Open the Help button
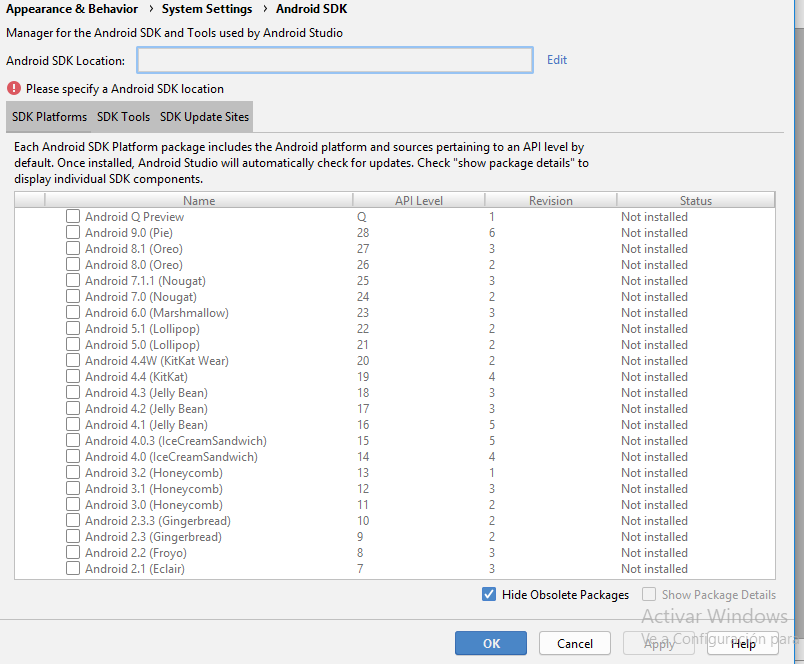804x664 pixels. (743, 643)
